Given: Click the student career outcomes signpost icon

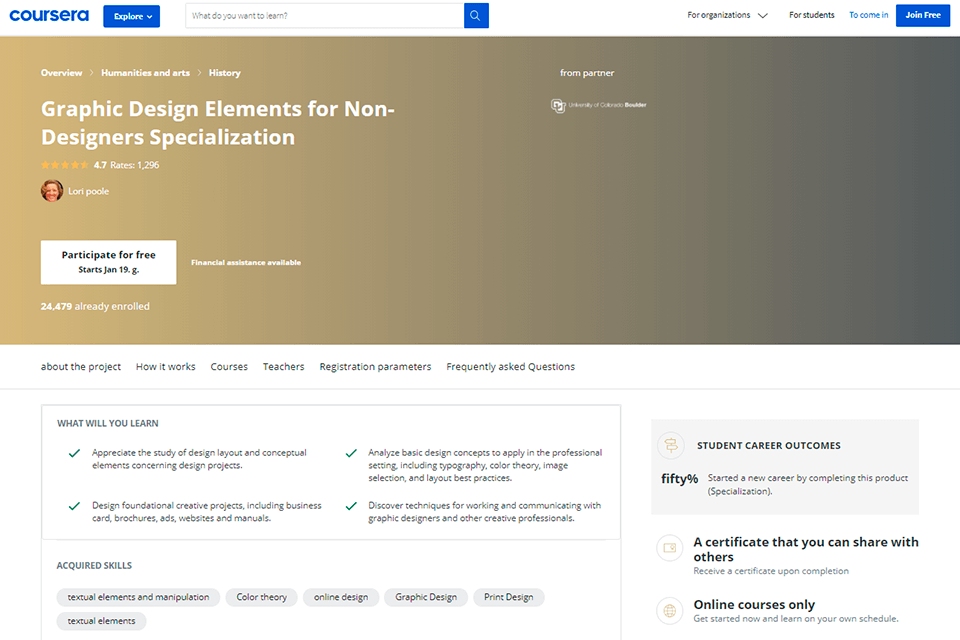Looking at the screenshot, I should point(670,445).
